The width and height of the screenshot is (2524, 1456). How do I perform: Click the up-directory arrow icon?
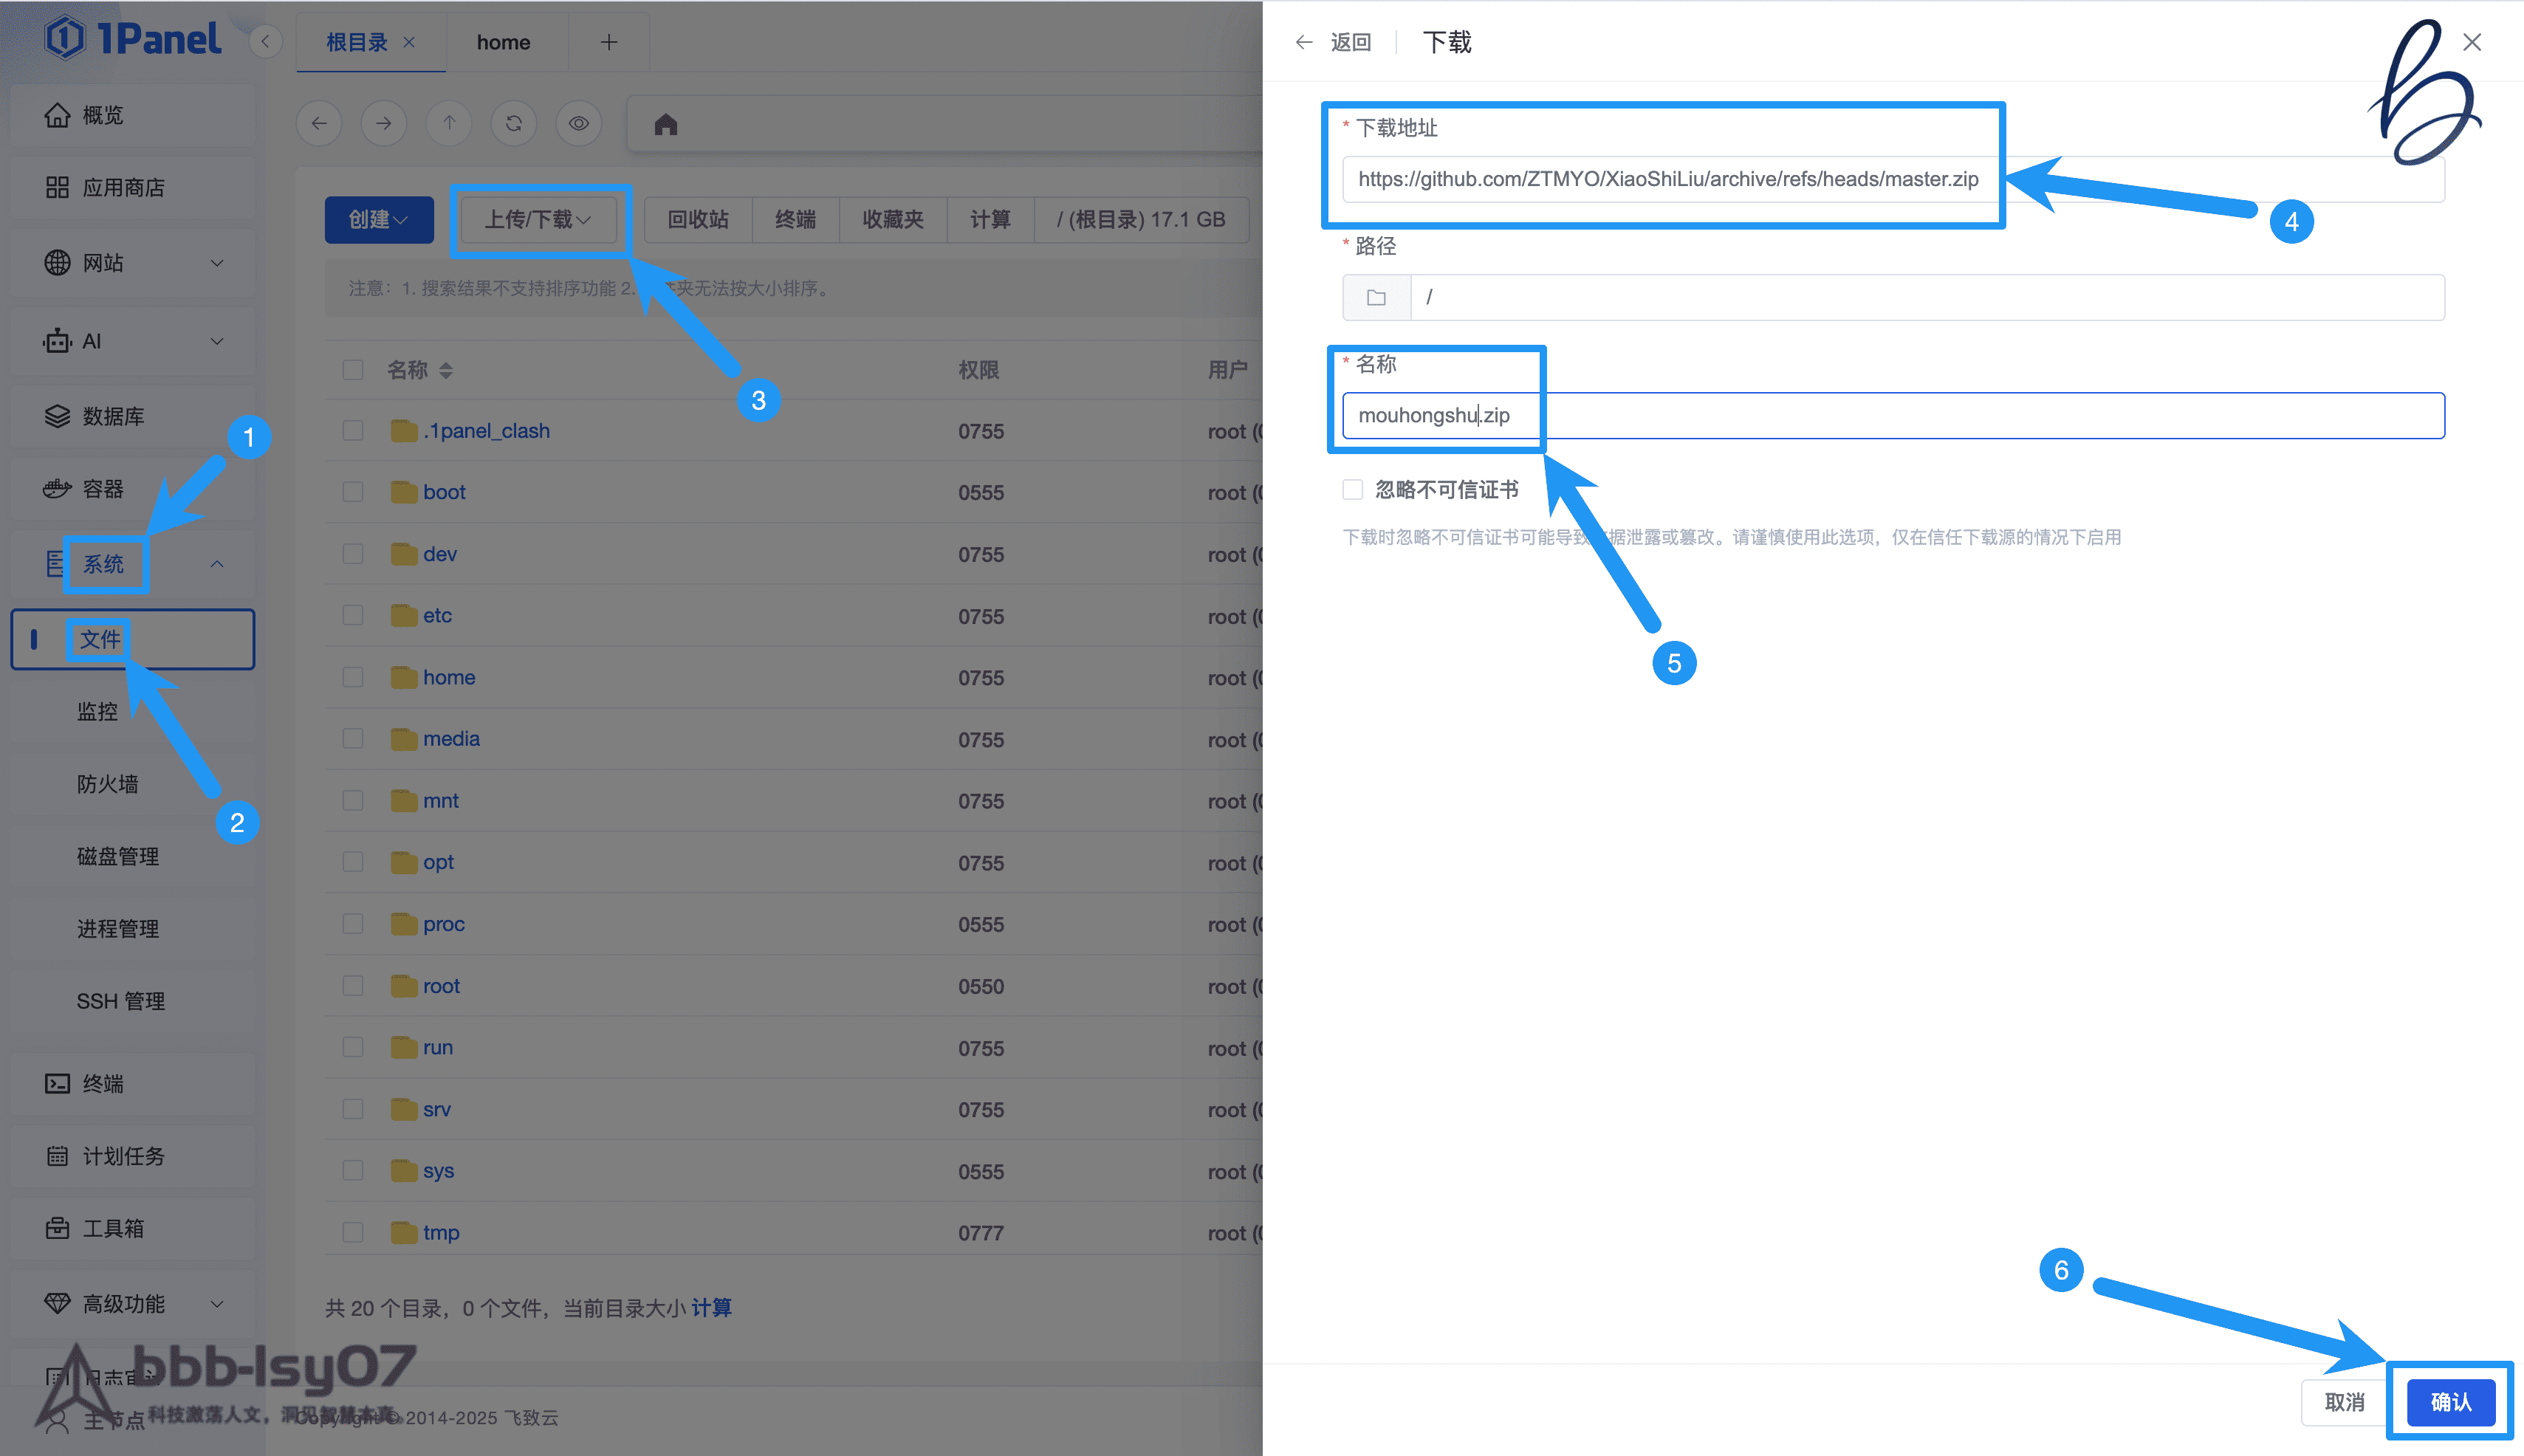point(449,123)
